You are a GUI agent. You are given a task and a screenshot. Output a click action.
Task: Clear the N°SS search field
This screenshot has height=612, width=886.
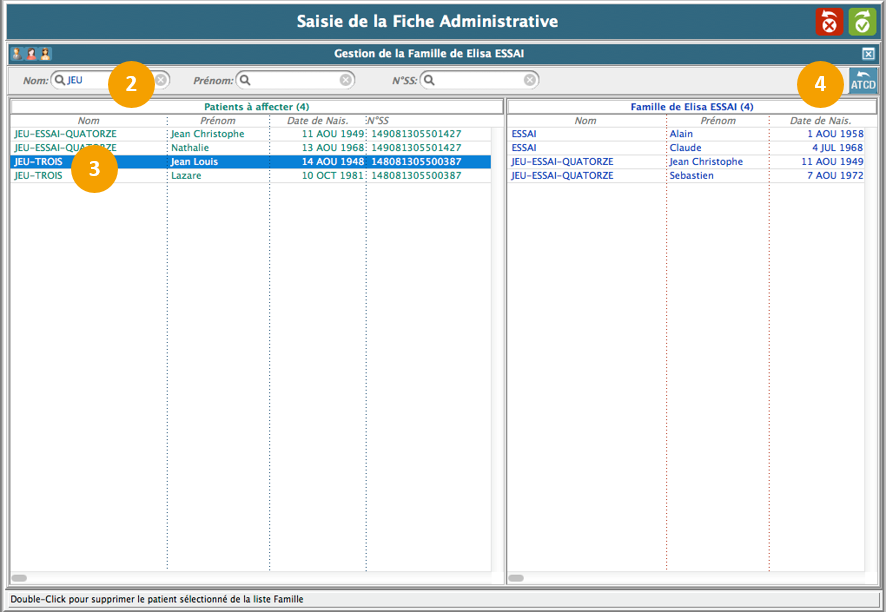(x=530, y=80)
